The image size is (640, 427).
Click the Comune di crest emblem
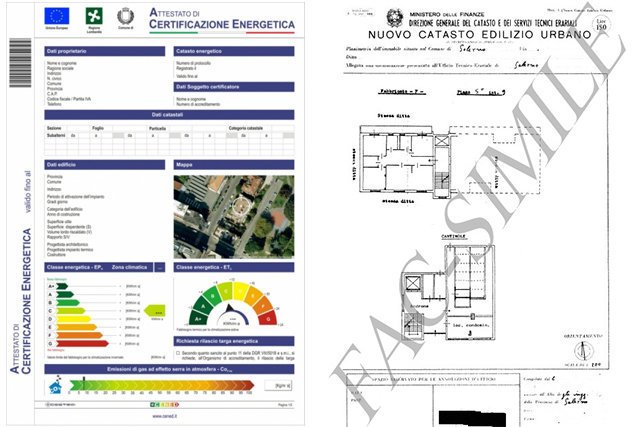pyautogui.click(x=125, y=16)
